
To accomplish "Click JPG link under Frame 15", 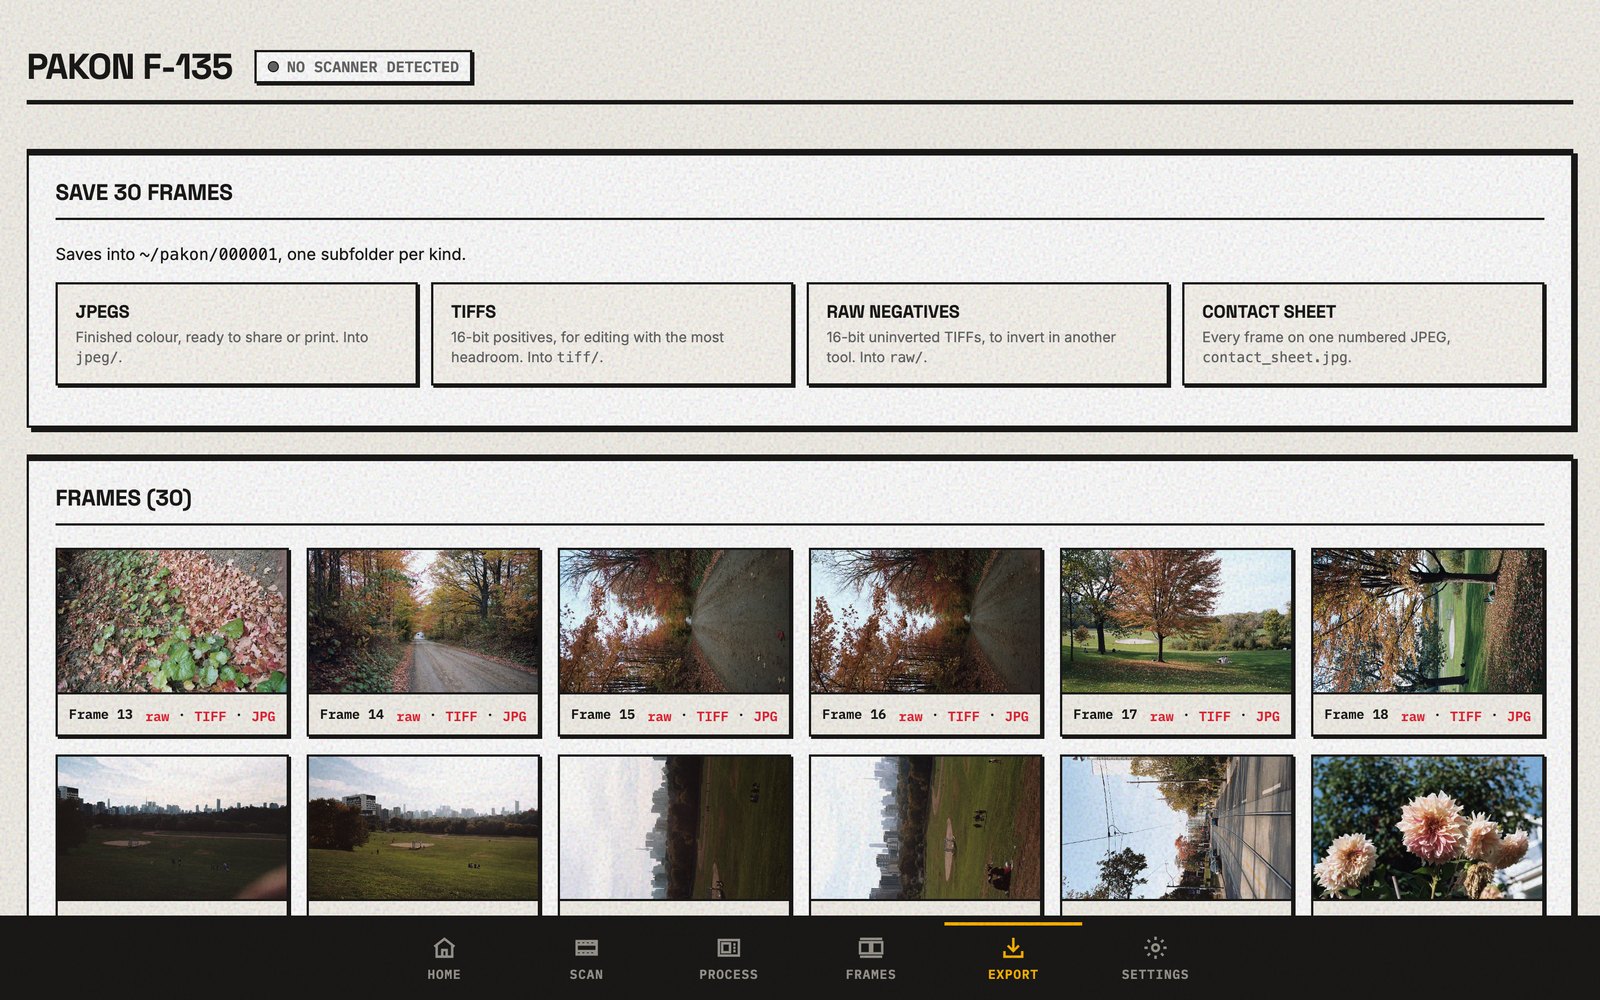I will click(x=765, y=716).
